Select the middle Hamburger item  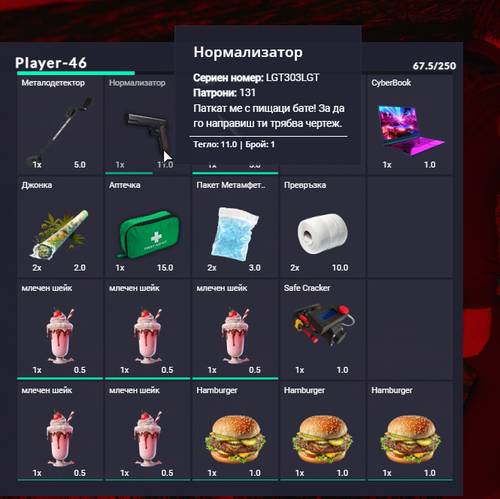[323, 432]
